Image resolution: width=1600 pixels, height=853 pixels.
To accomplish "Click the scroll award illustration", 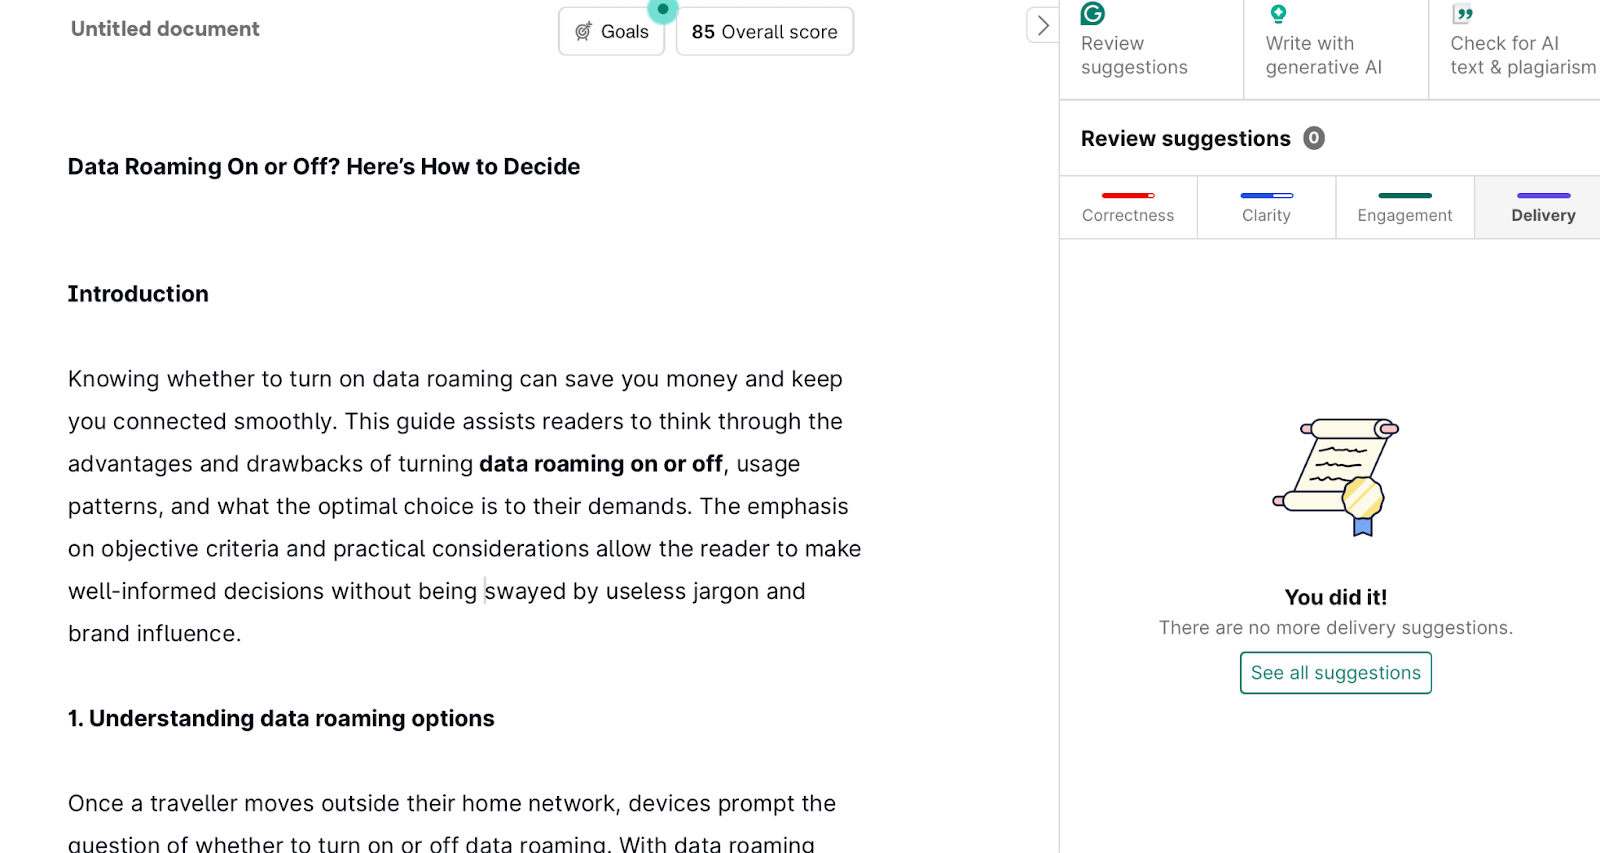I will click(1336, 477).
